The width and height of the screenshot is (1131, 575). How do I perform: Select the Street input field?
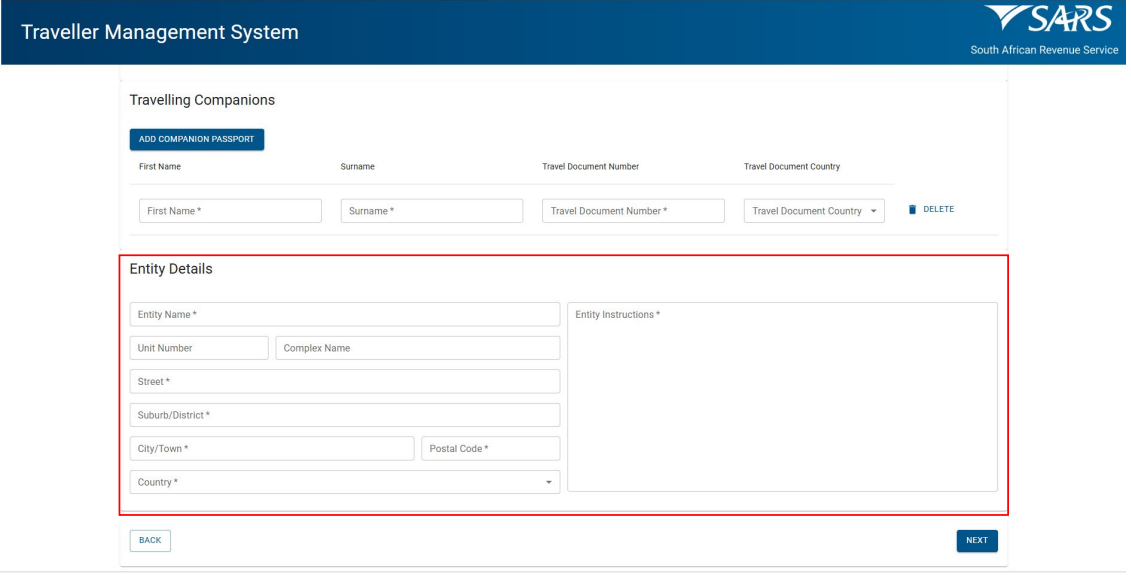pyautogui.click(x=344, y=382)
